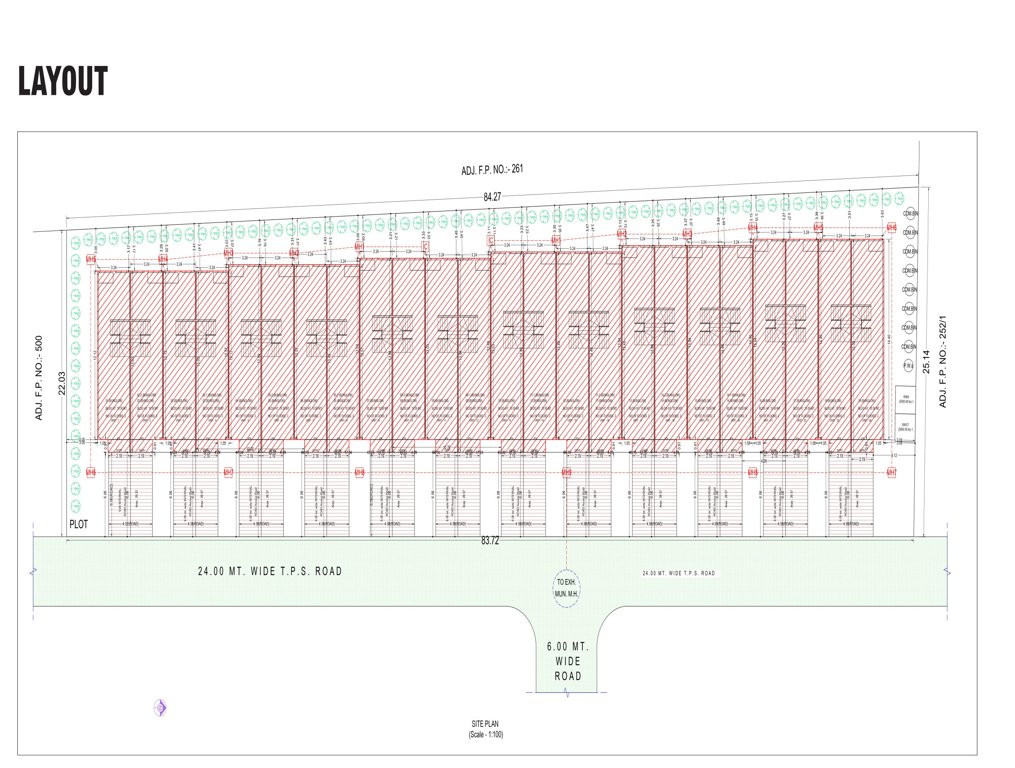The image size is (1015, 768).
Task: Expand the RWH tank box at far right
Action: [x=904, y=397]
